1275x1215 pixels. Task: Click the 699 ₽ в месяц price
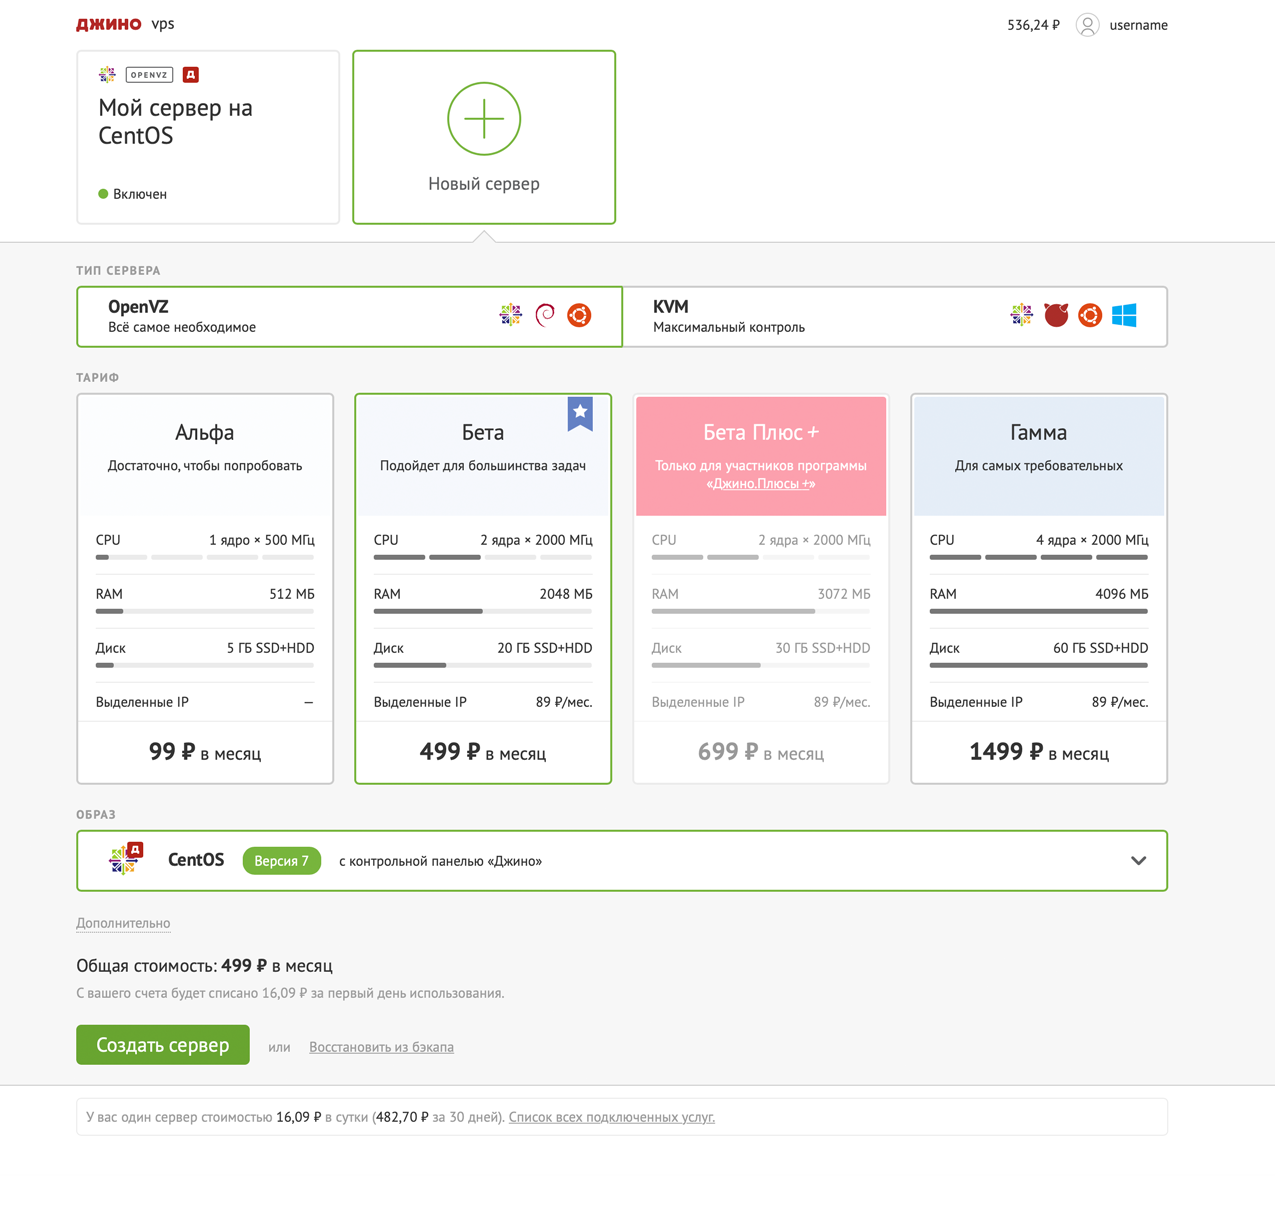(761, 753)
